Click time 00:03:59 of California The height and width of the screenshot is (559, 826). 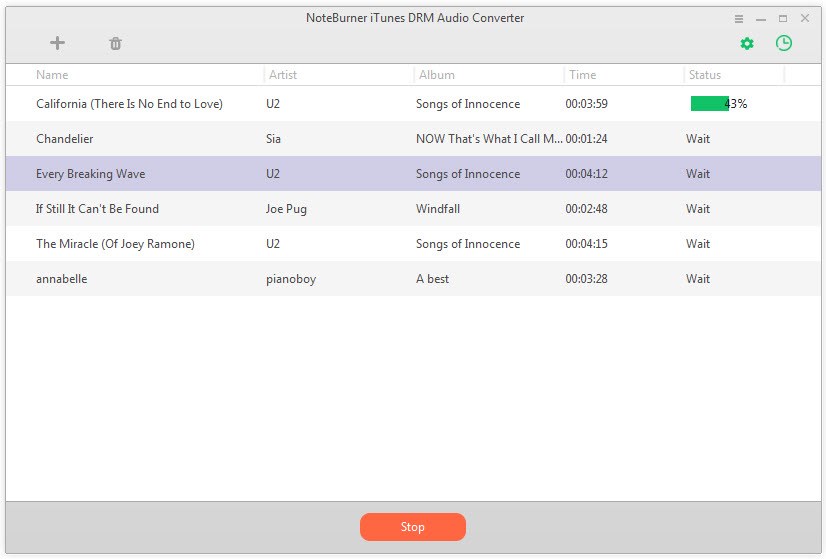tap(586, 104)
